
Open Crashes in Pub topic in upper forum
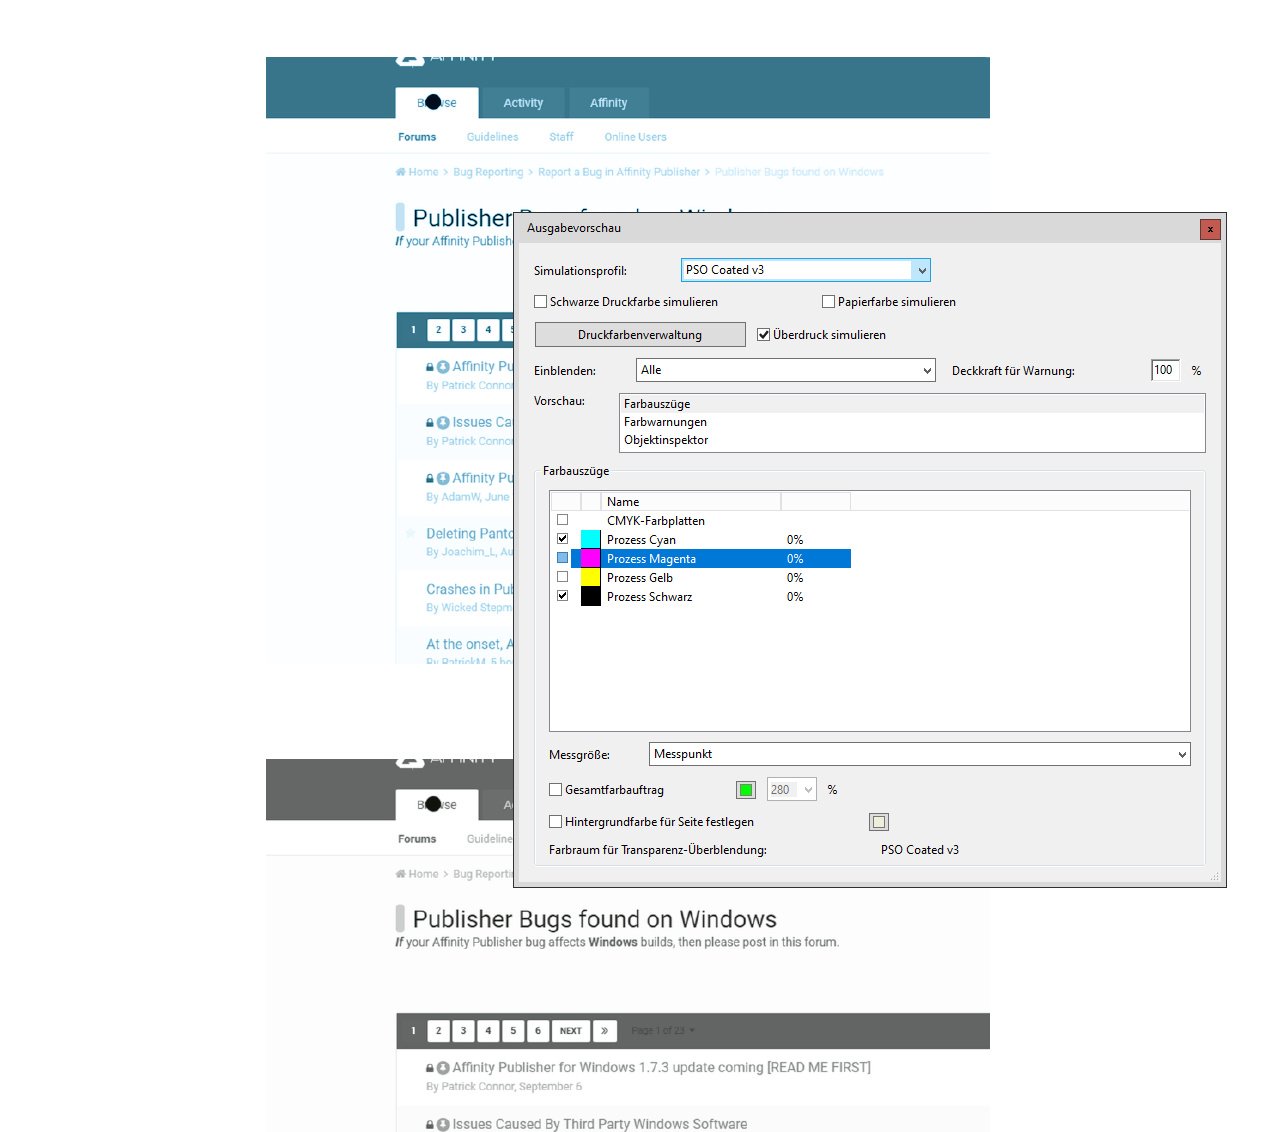tap(470, 590)
